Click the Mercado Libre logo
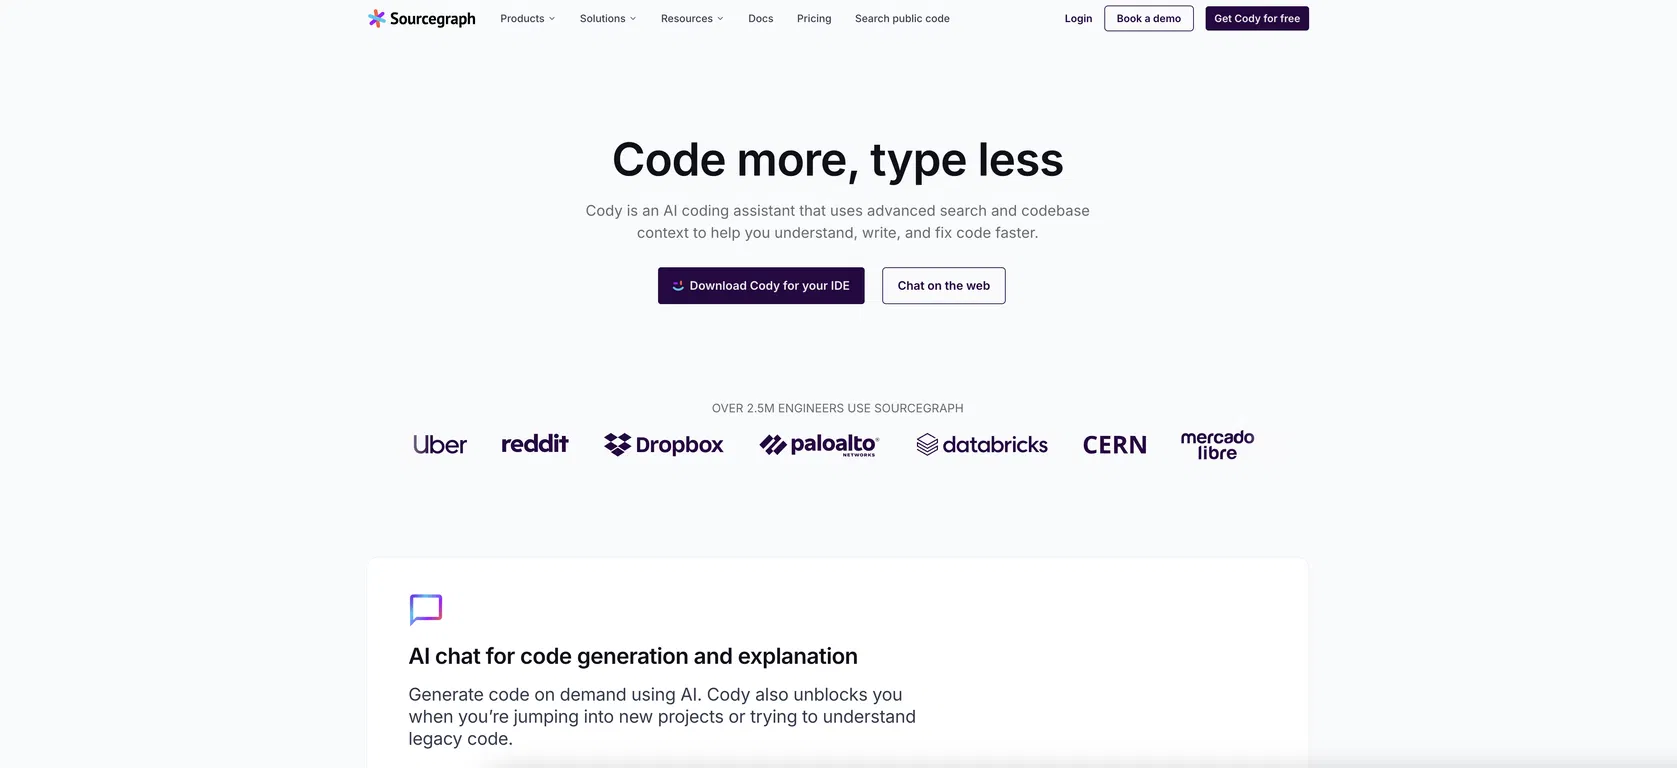This screenshot has height=768, width=1677. click(1217, 445)
